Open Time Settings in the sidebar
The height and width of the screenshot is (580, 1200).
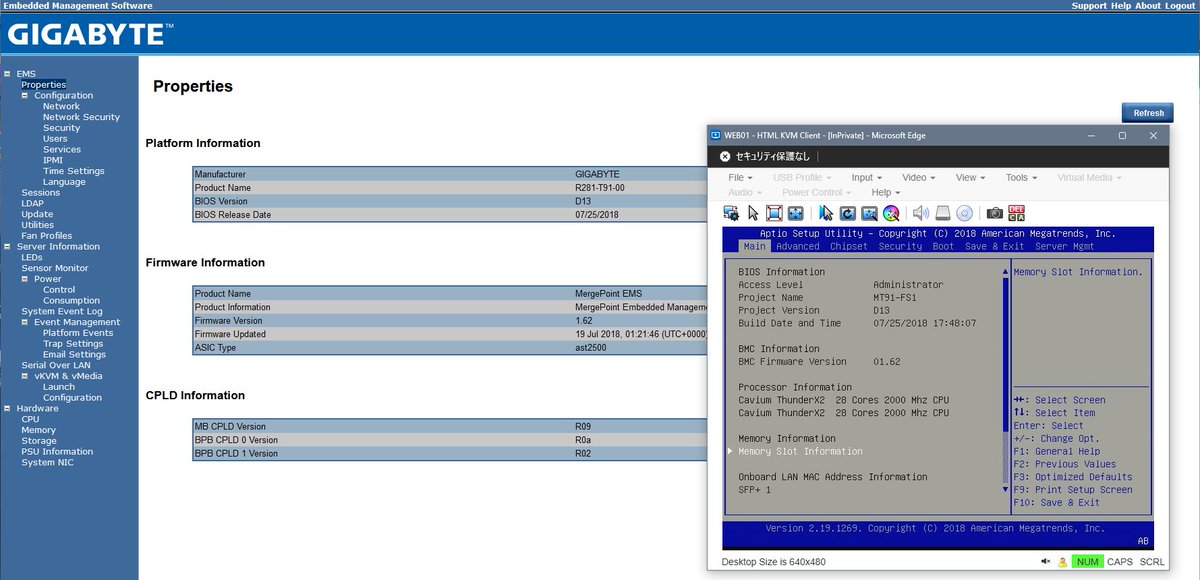point(73,171)
